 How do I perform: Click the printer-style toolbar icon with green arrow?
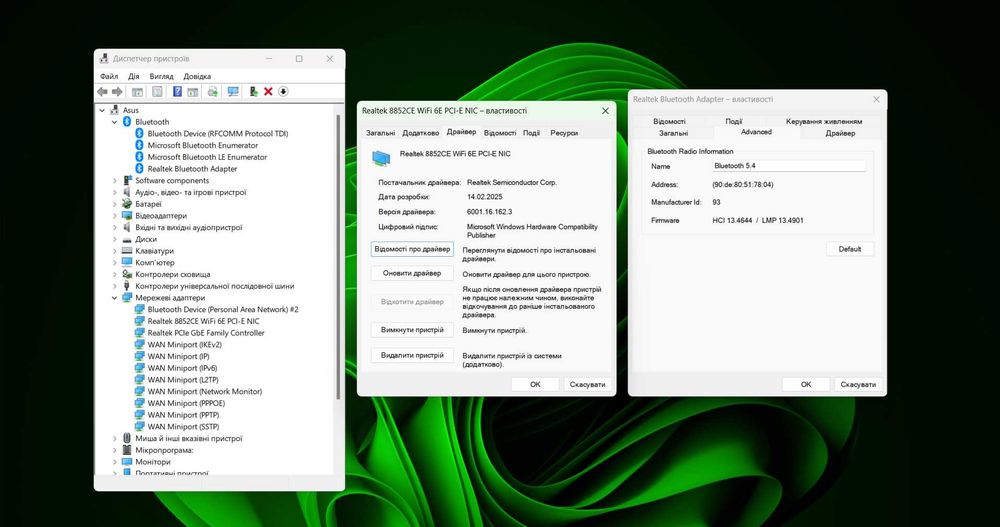[x=212, y=92]
